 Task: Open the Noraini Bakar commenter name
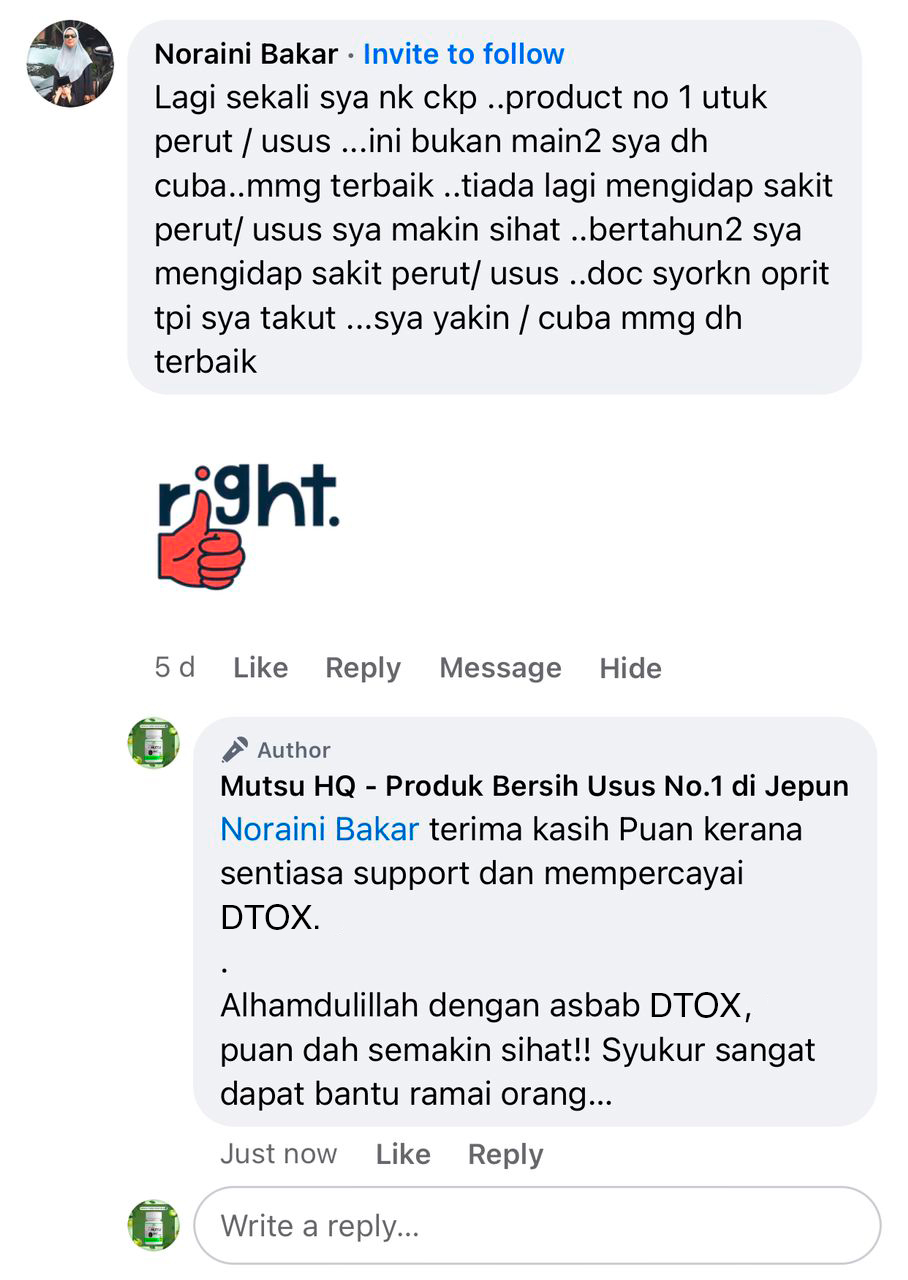[x=246, y=54]
